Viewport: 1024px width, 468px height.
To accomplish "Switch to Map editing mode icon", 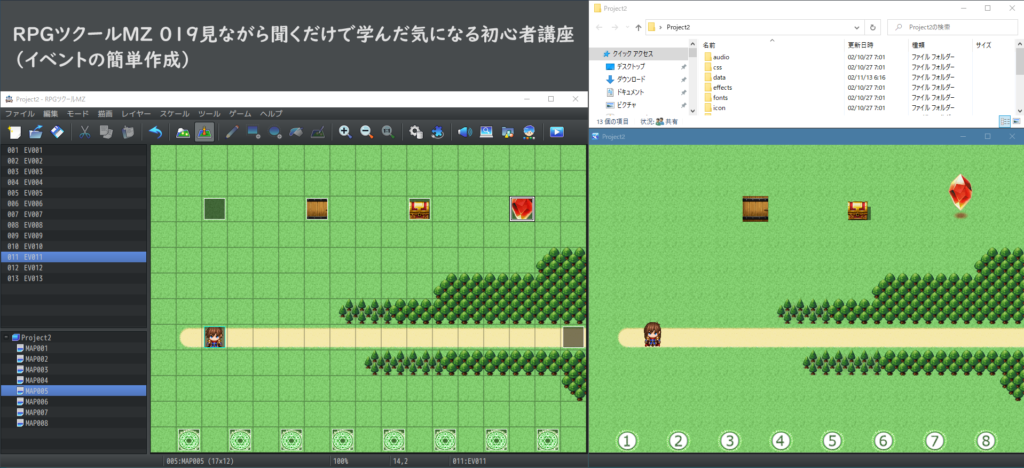I will pos(182,132).
